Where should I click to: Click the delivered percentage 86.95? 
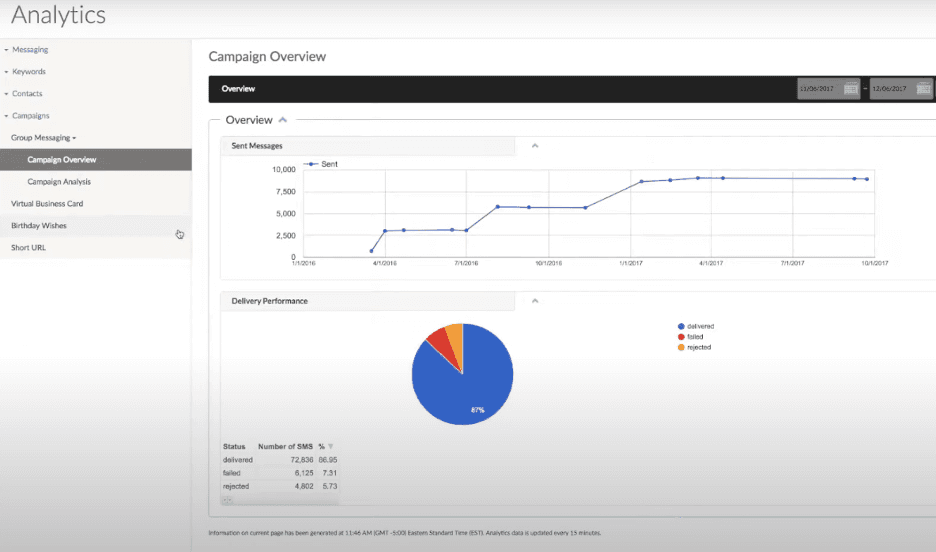point(328,460)
